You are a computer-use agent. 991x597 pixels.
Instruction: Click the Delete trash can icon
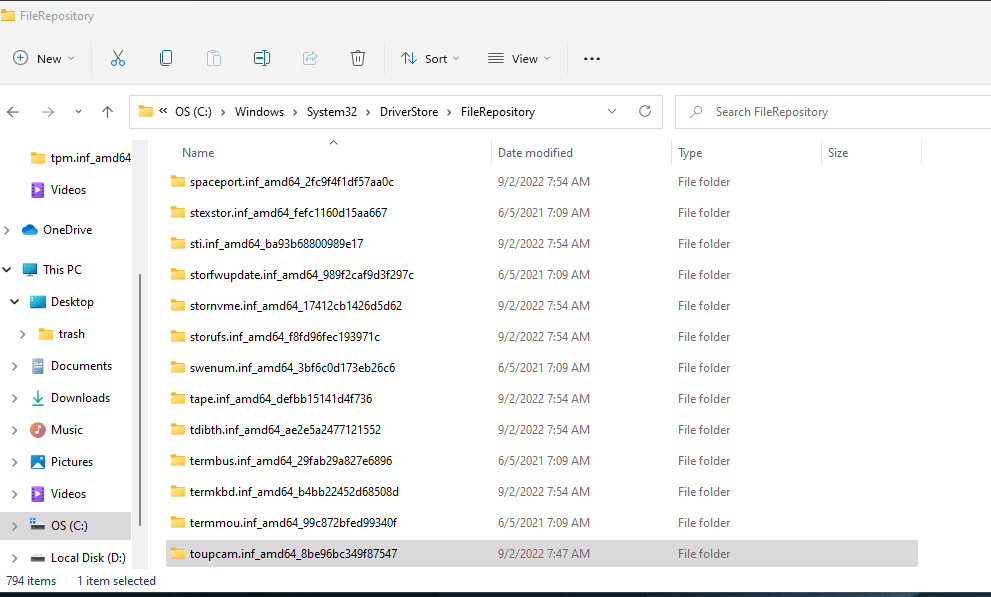click(358, 58)
